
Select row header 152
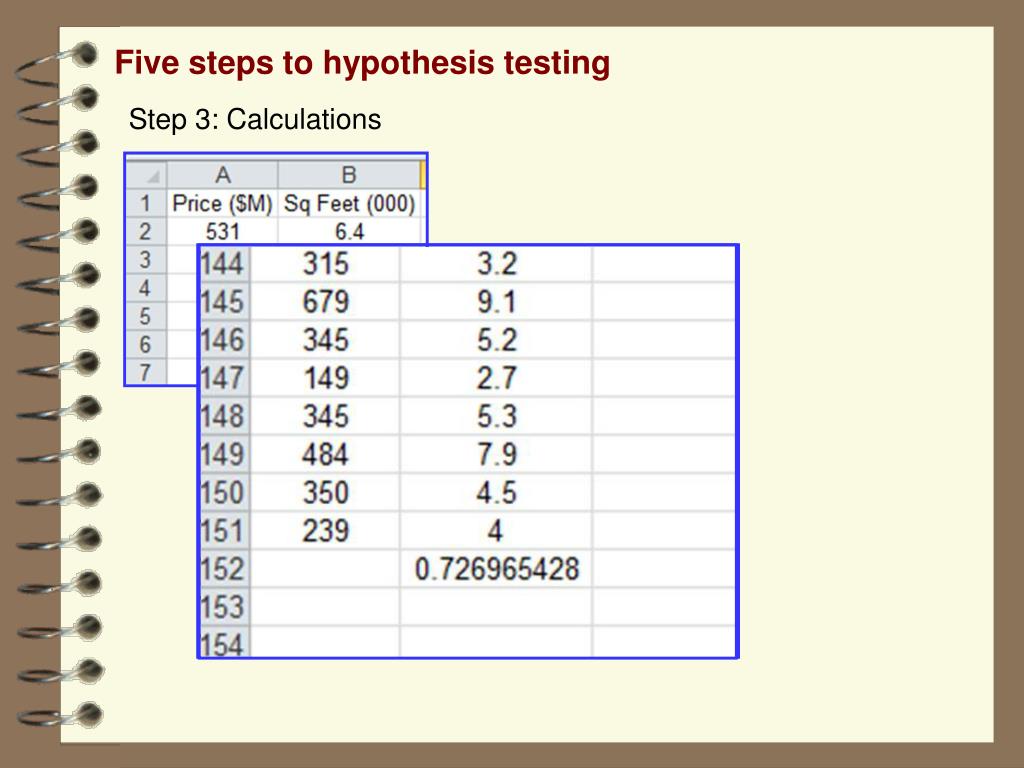(x=224, y=568)
